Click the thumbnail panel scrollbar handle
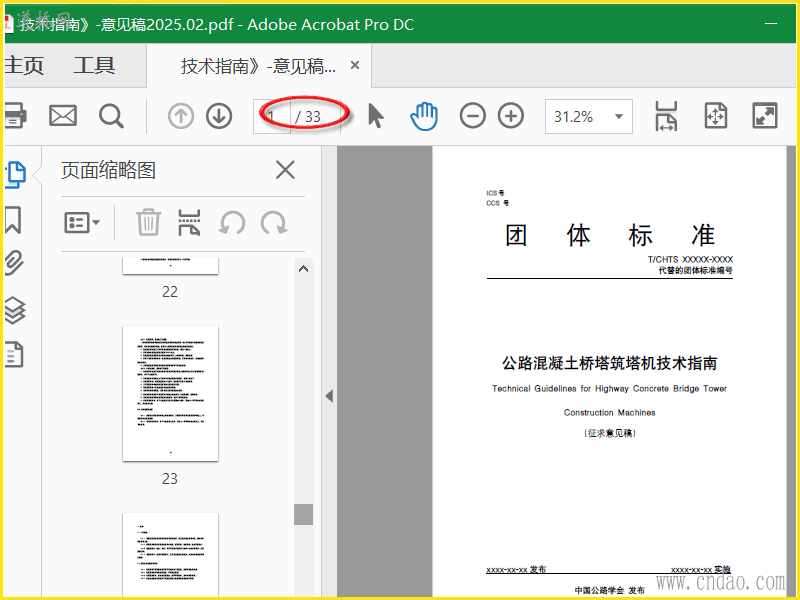This screenshot has height=600, width=800. click(x=304, y=514)
